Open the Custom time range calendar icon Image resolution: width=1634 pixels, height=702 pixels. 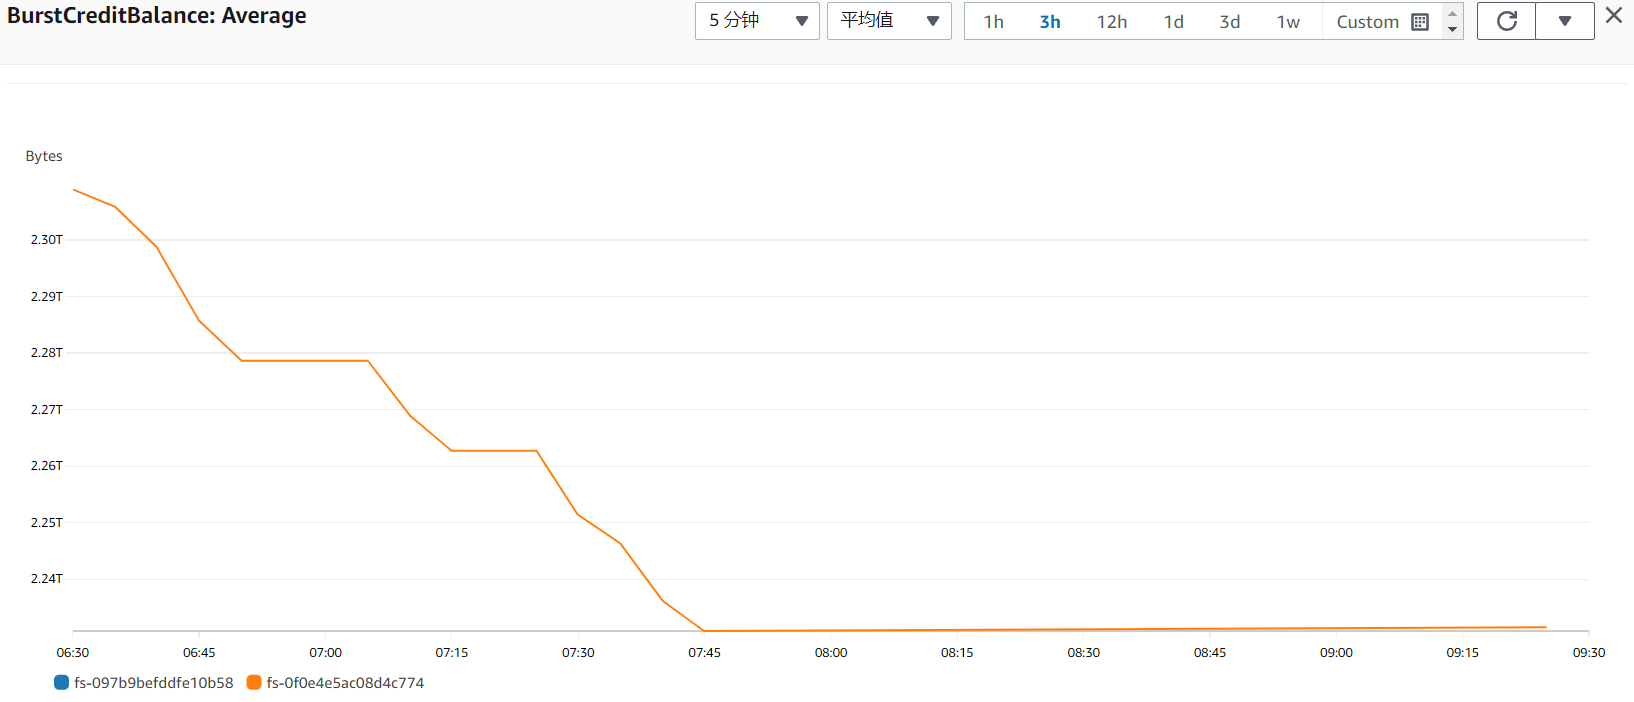pos(1420,22)
